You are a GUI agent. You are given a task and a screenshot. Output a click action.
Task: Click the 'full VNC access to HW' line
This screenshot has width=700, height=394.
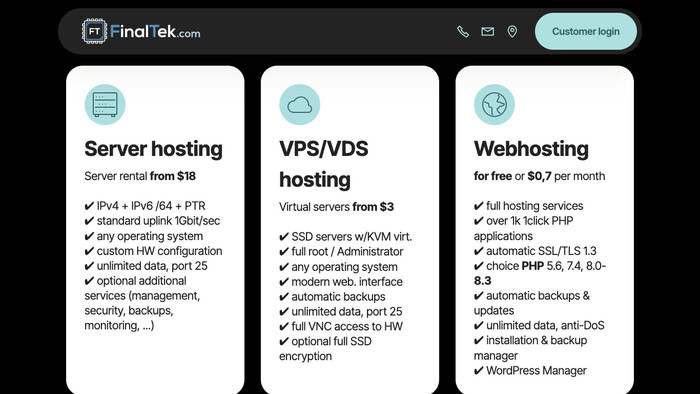pos(341,326)
